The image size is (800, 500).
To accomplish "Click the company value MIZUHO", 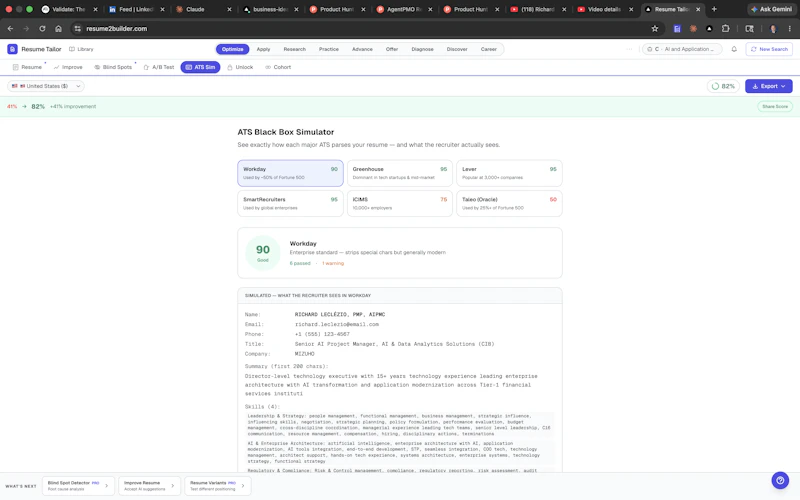I will coord(305,354).
